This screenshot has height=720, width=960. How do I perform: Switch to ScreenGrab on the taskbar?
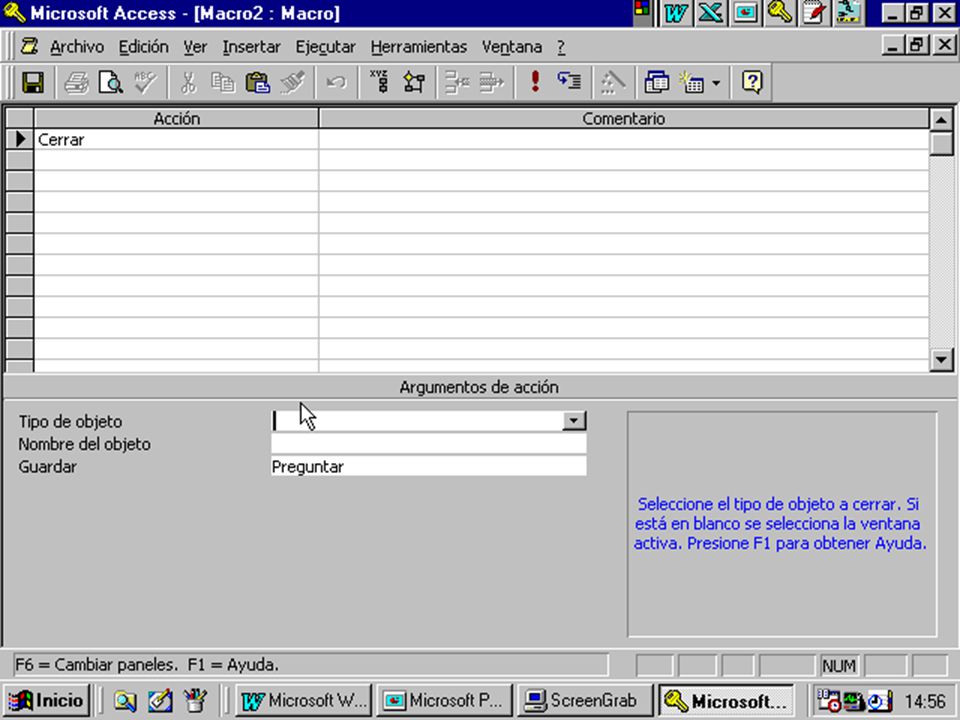click(585, 700)
